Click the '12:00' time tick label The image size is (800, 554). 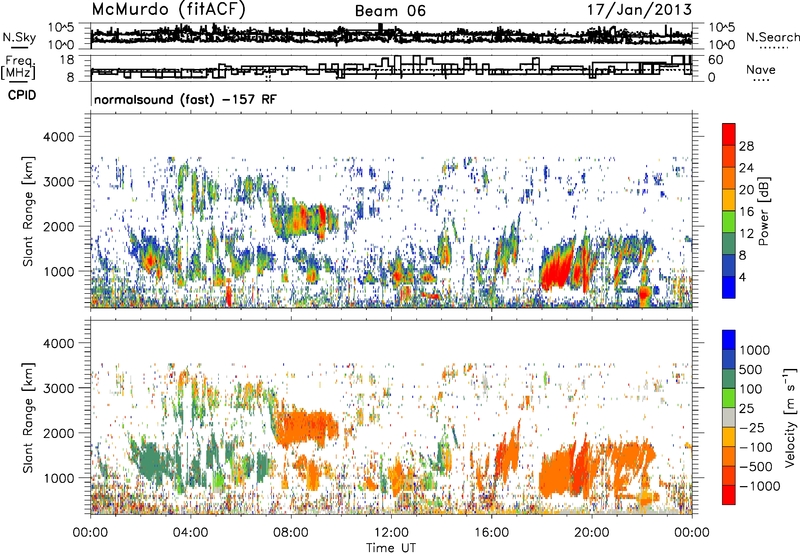[391, 533]
